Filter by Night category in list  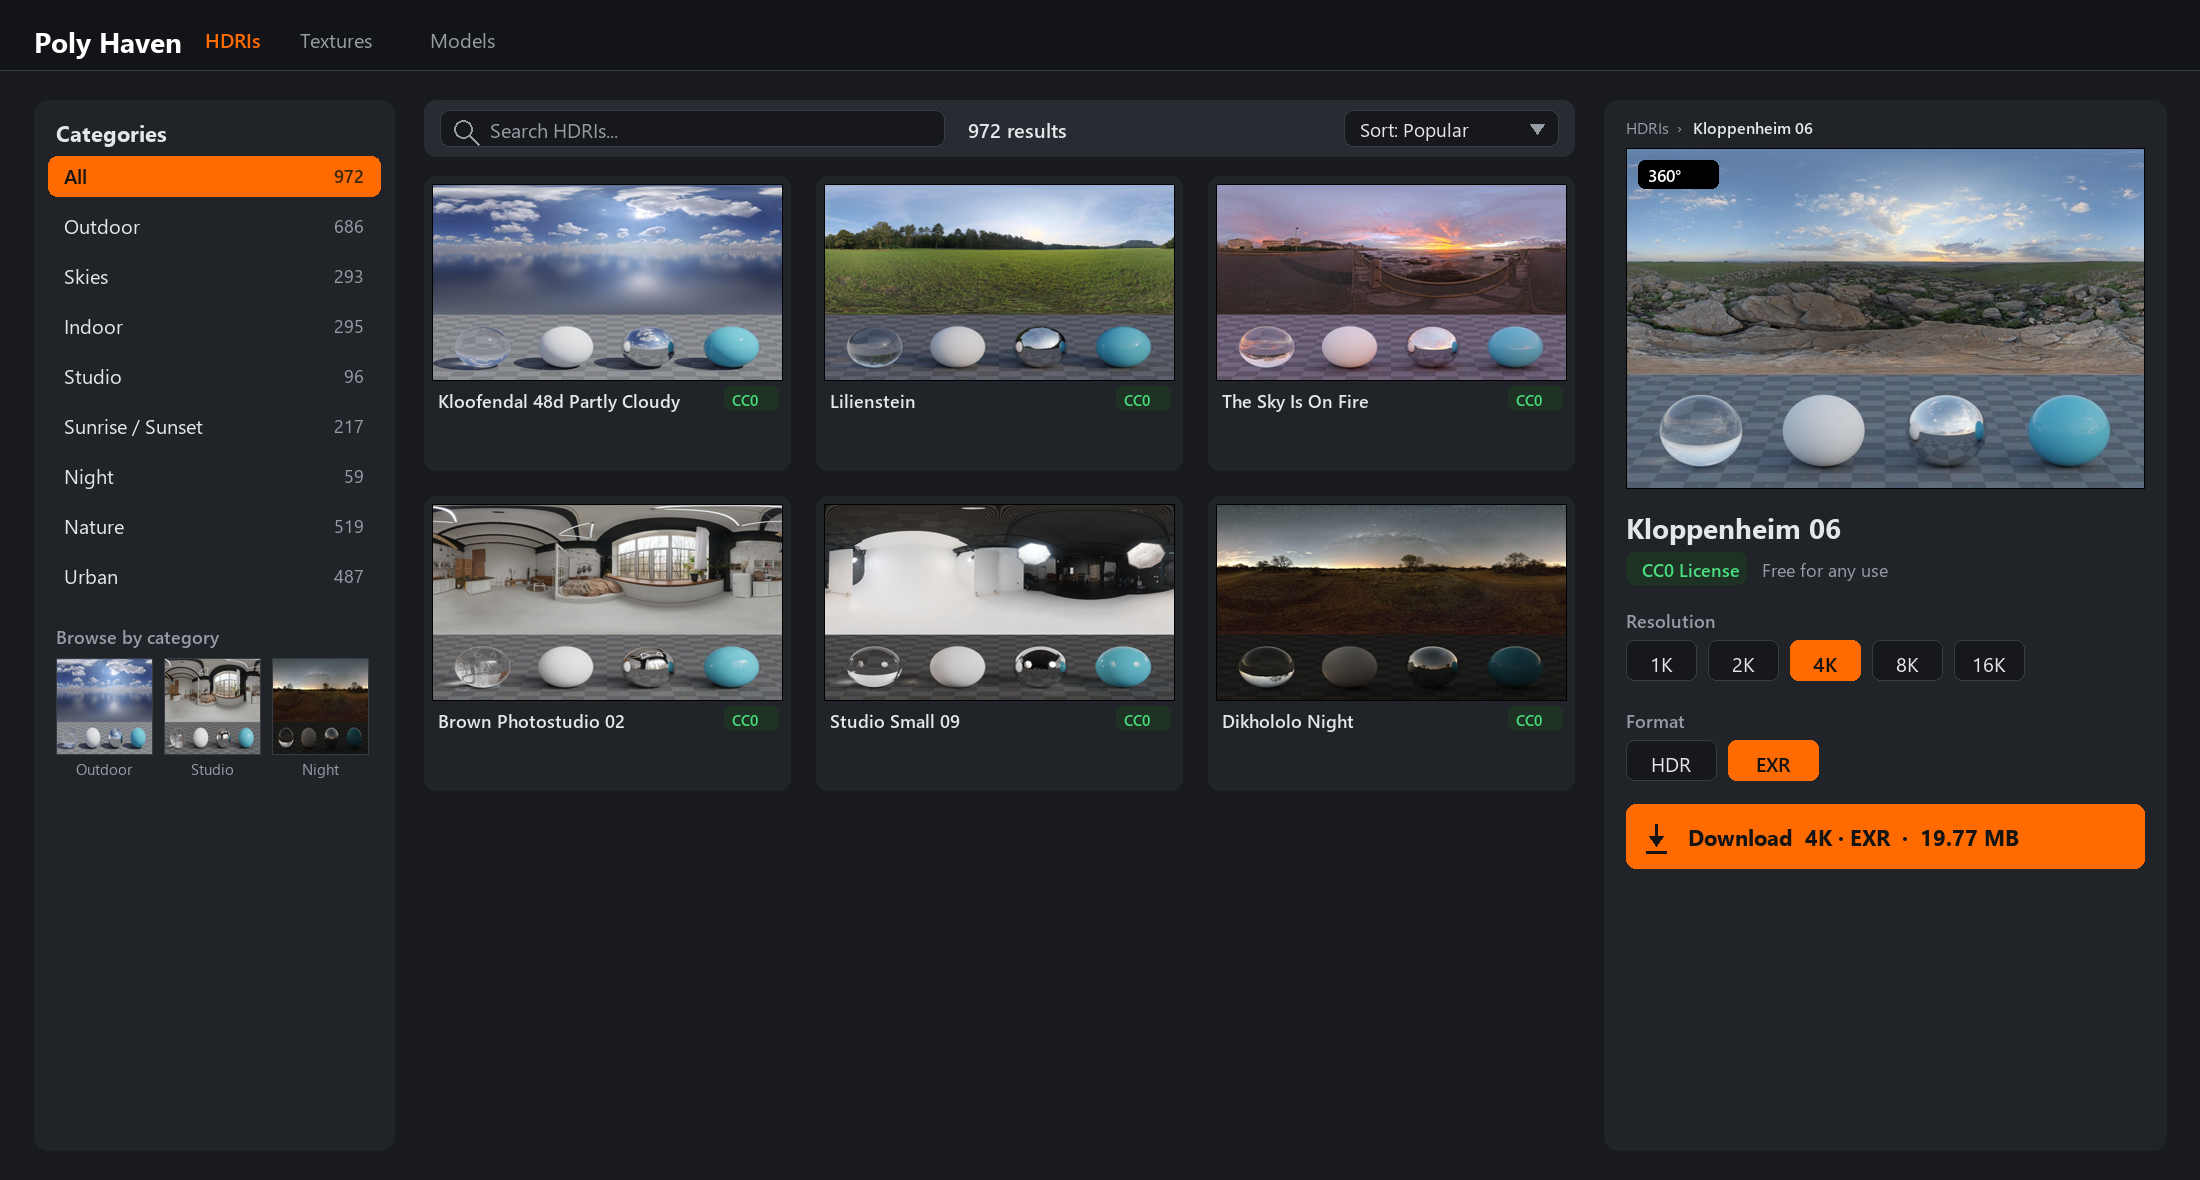pos(214,477)
